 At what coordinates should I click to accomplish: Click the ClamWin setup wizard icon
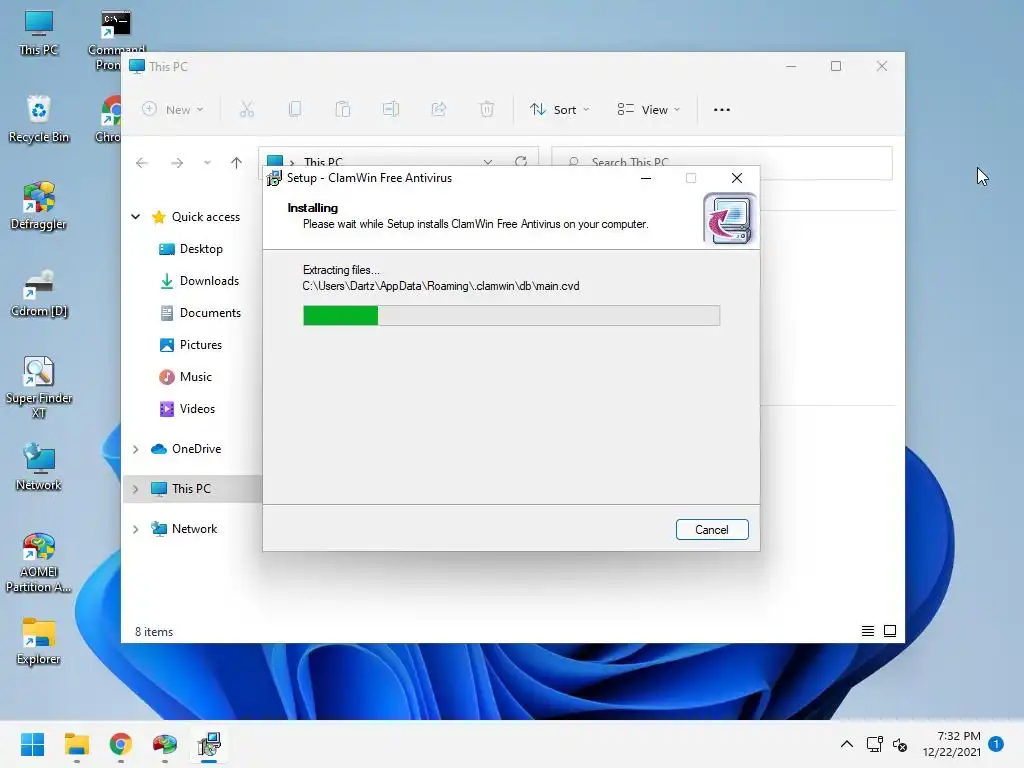729,219
